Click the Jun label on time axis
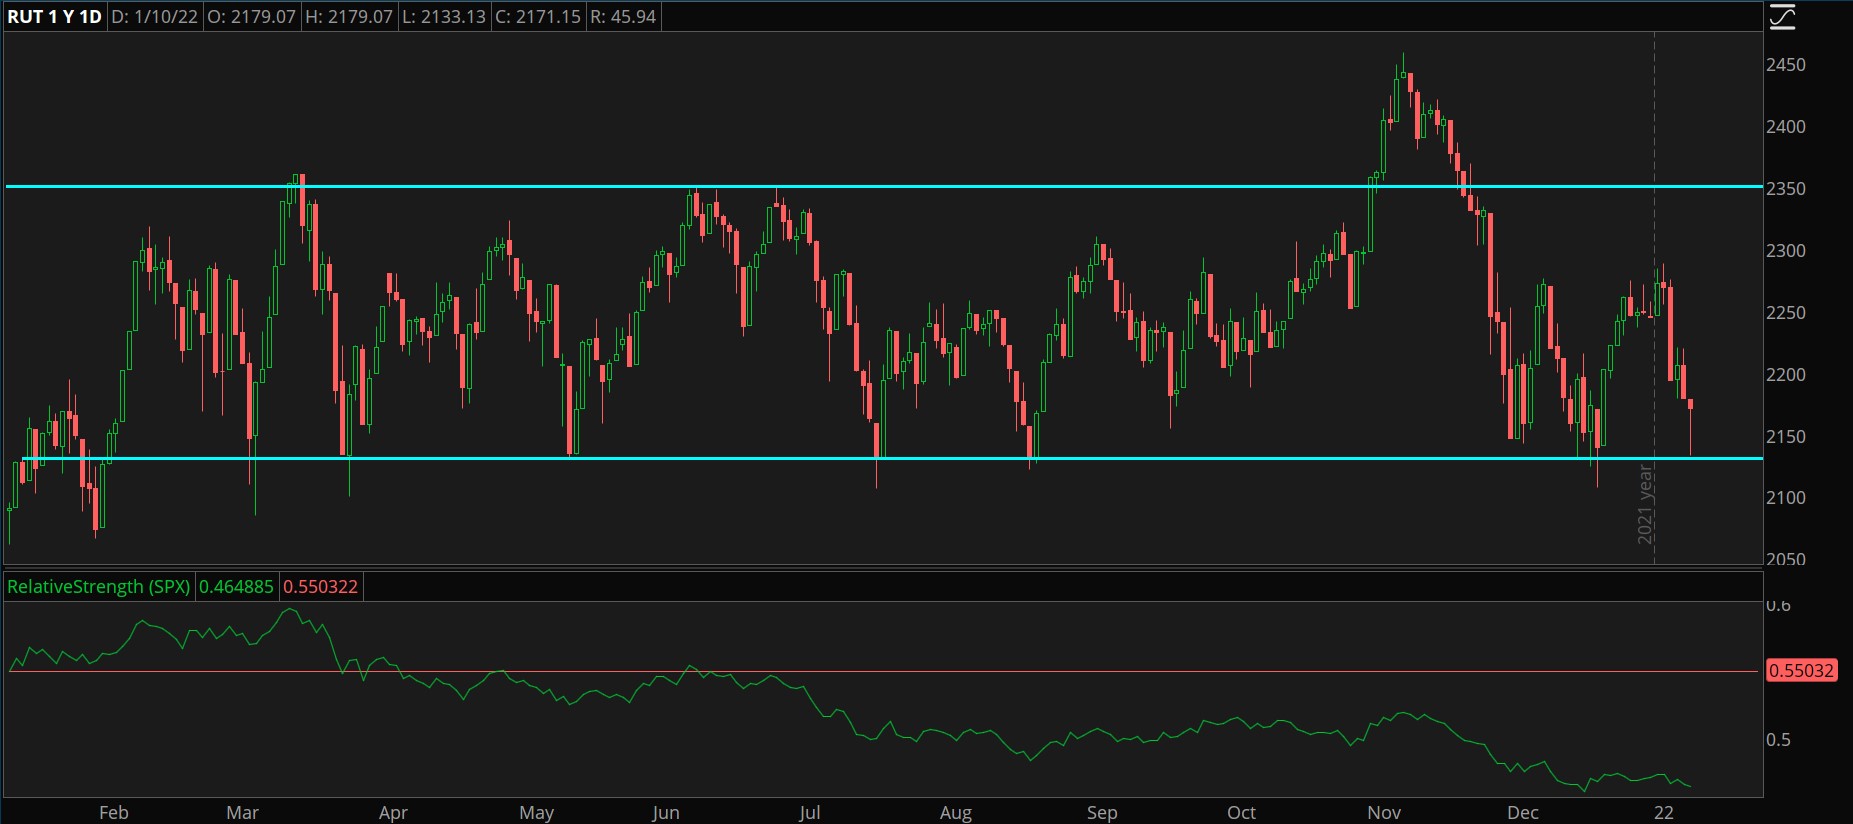Image resolution: width=1853 pixels, height=824 pixels. pyautogui.click(x=666, y=813)
